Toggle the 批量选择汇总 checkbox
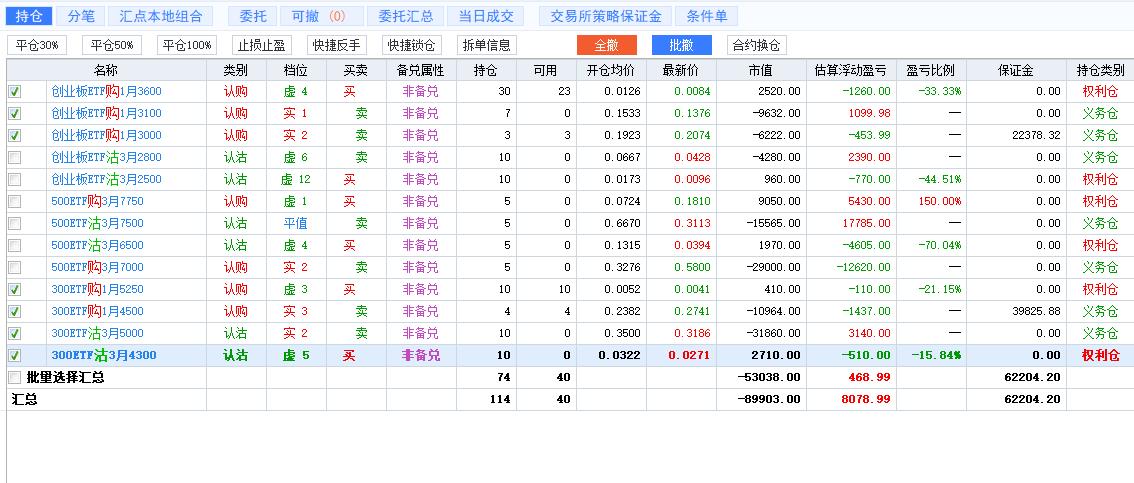1134x483 pixels. point(14,377)
